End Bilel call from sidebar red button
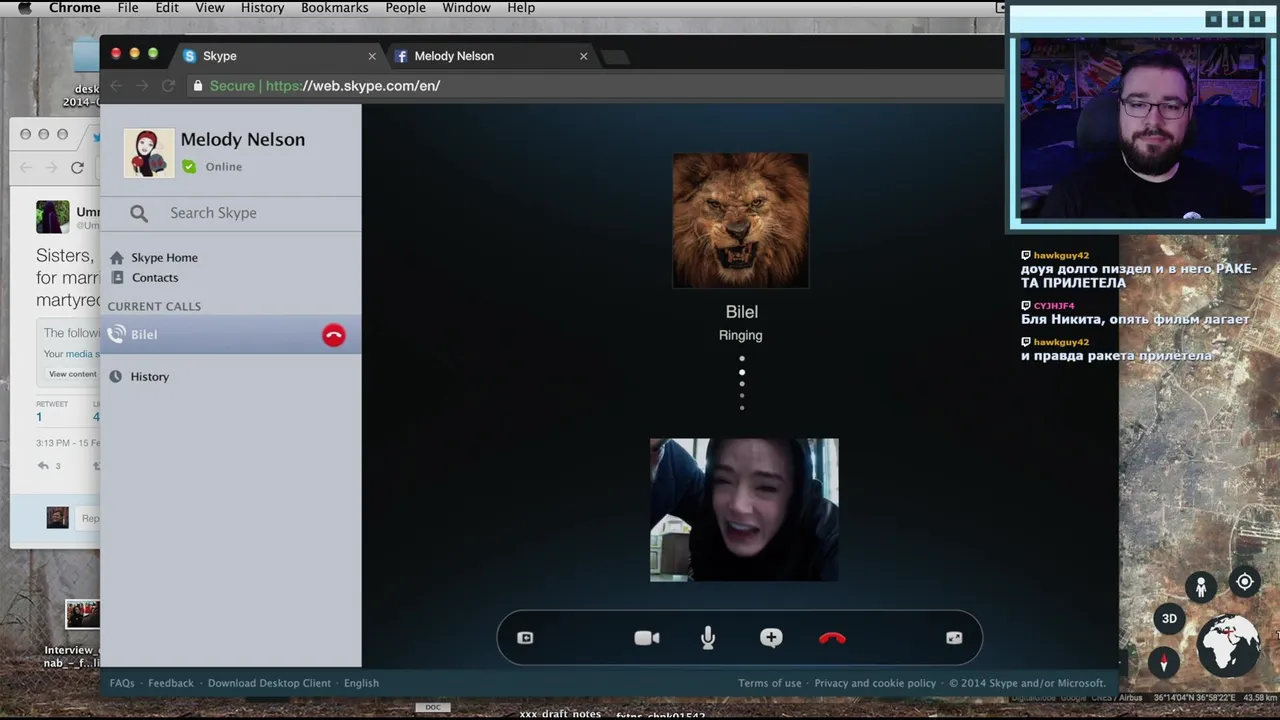 (334, 336)
